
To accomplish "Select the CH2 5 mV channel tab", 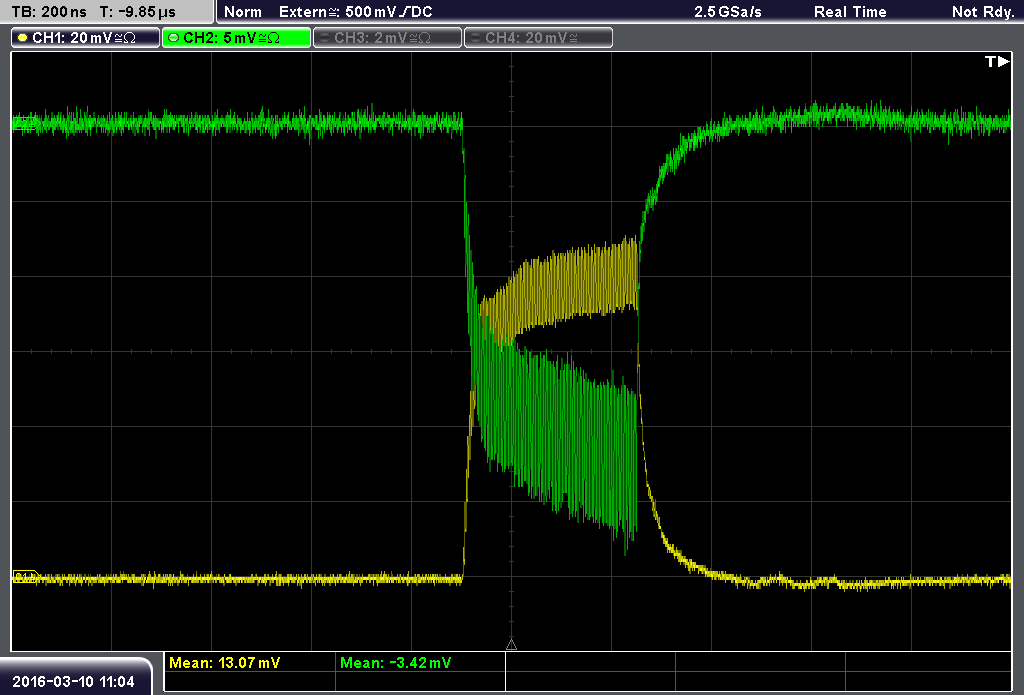I will point(236,38).
